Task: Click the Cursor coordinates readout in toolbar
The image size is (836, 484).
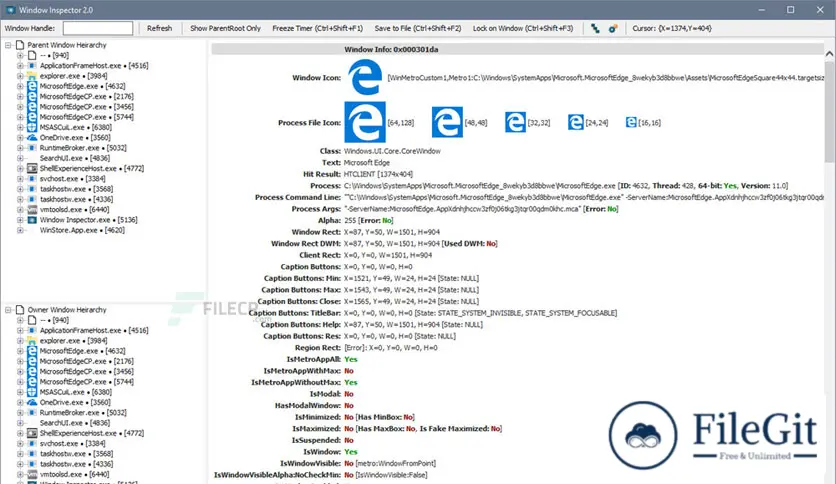Action: tap(672, 28)
